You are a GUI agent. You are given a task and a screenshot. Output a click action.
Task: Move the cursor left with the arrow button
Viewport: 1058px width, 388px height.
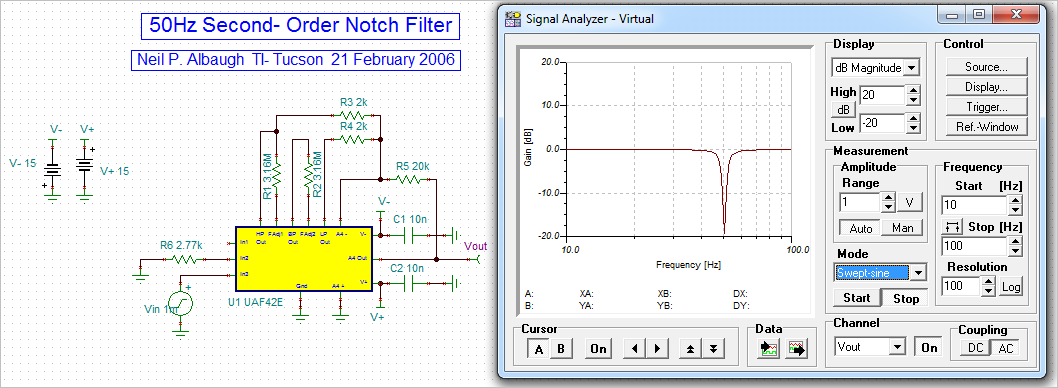[634, 349]
